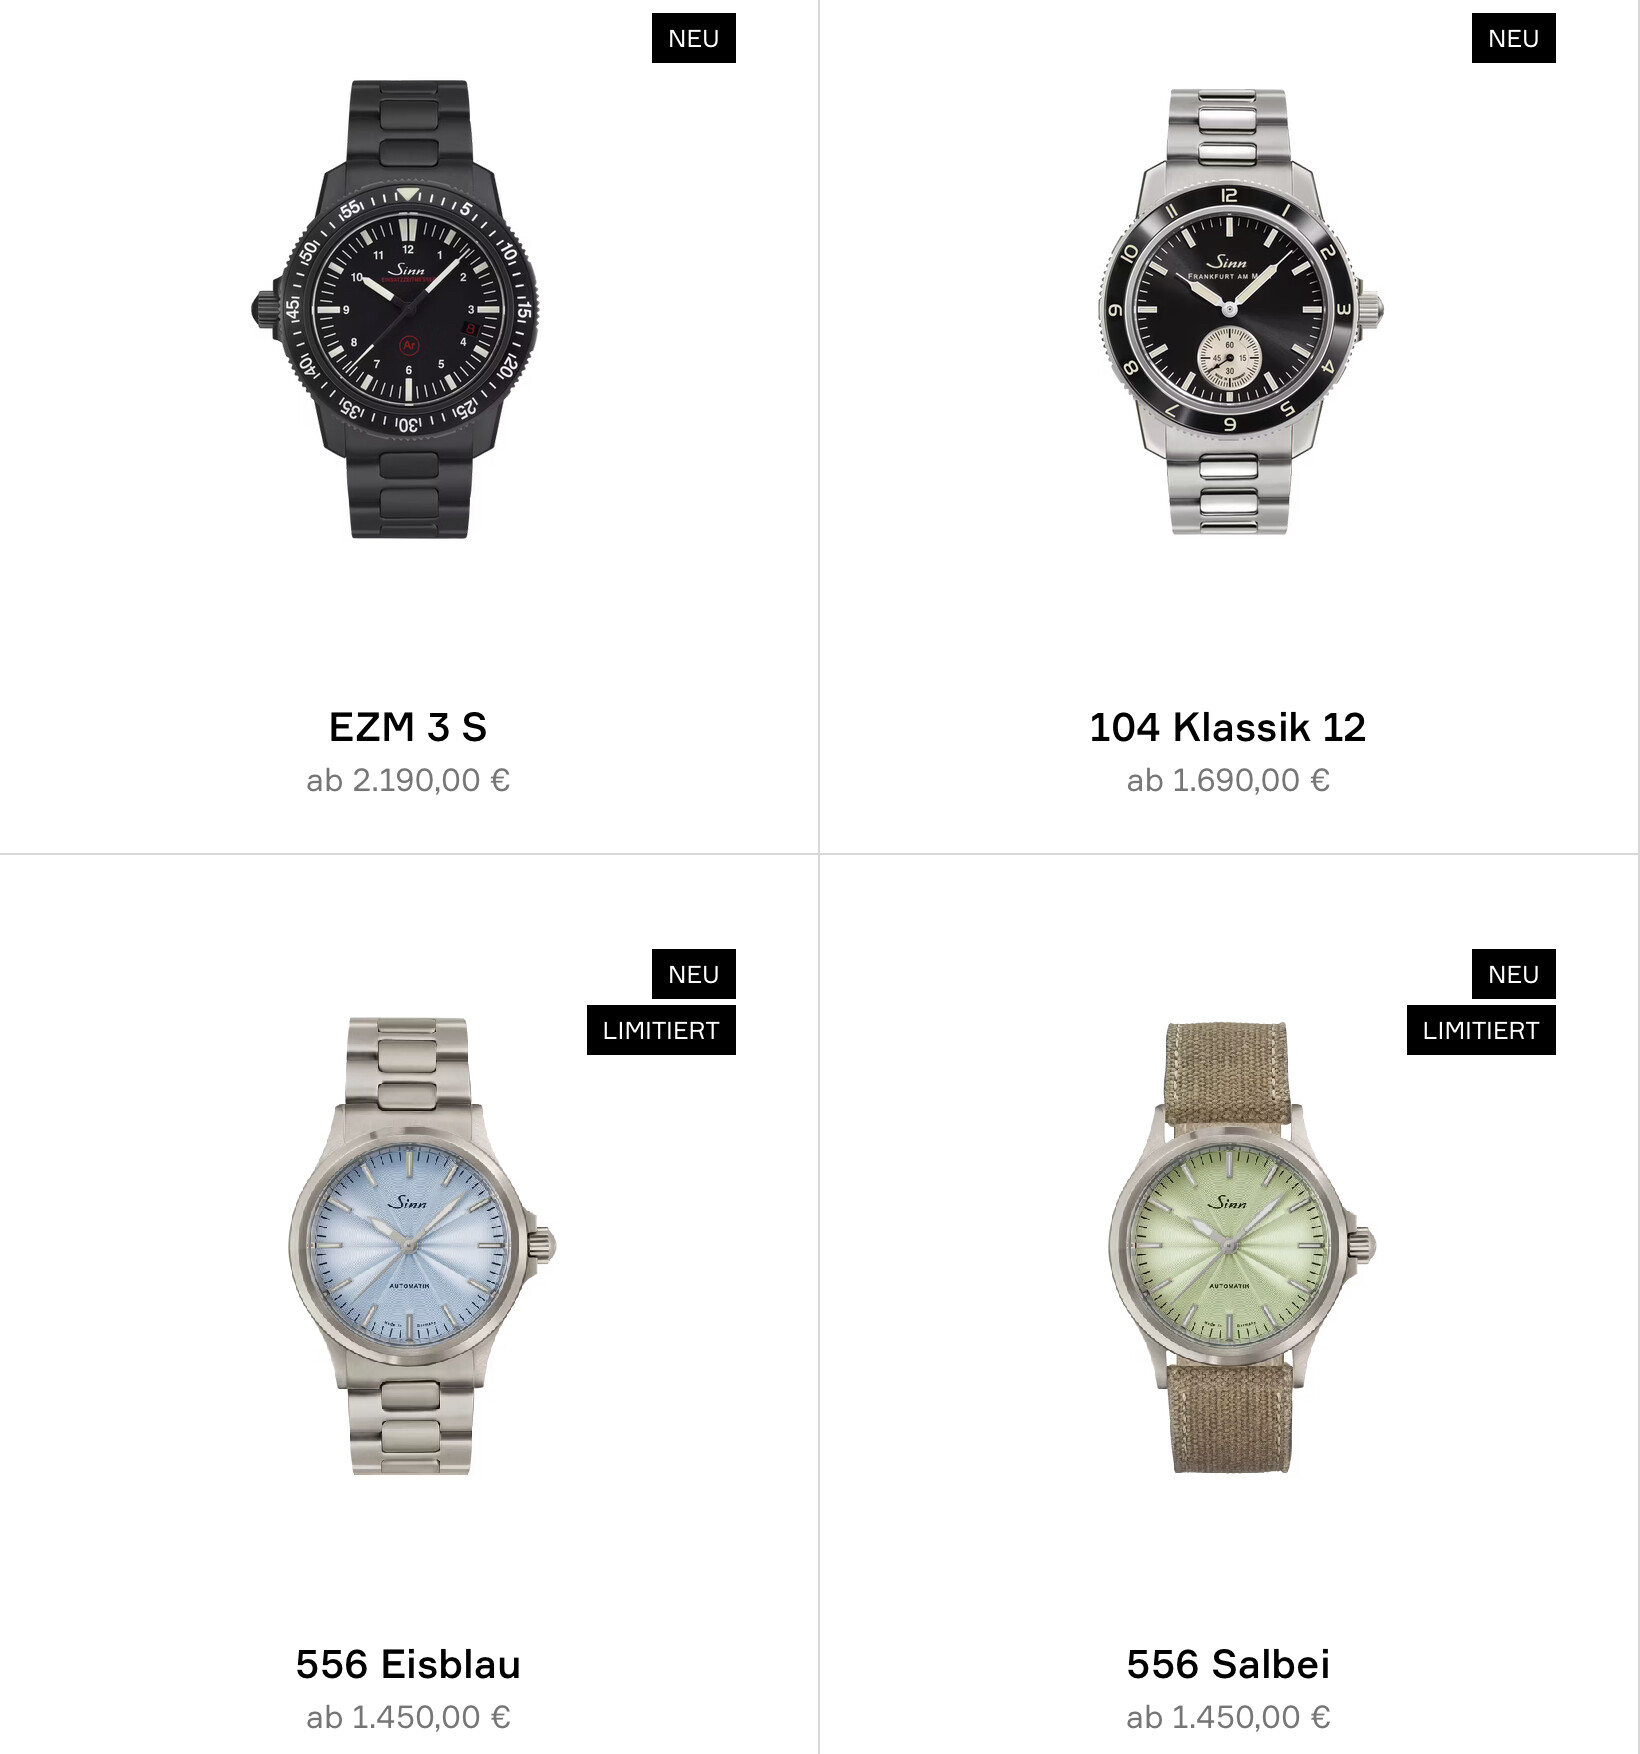The width and height of the screenshot is (1640, 1754).
Task: Select the price ab 2.190,00 €
Action: 408,780
